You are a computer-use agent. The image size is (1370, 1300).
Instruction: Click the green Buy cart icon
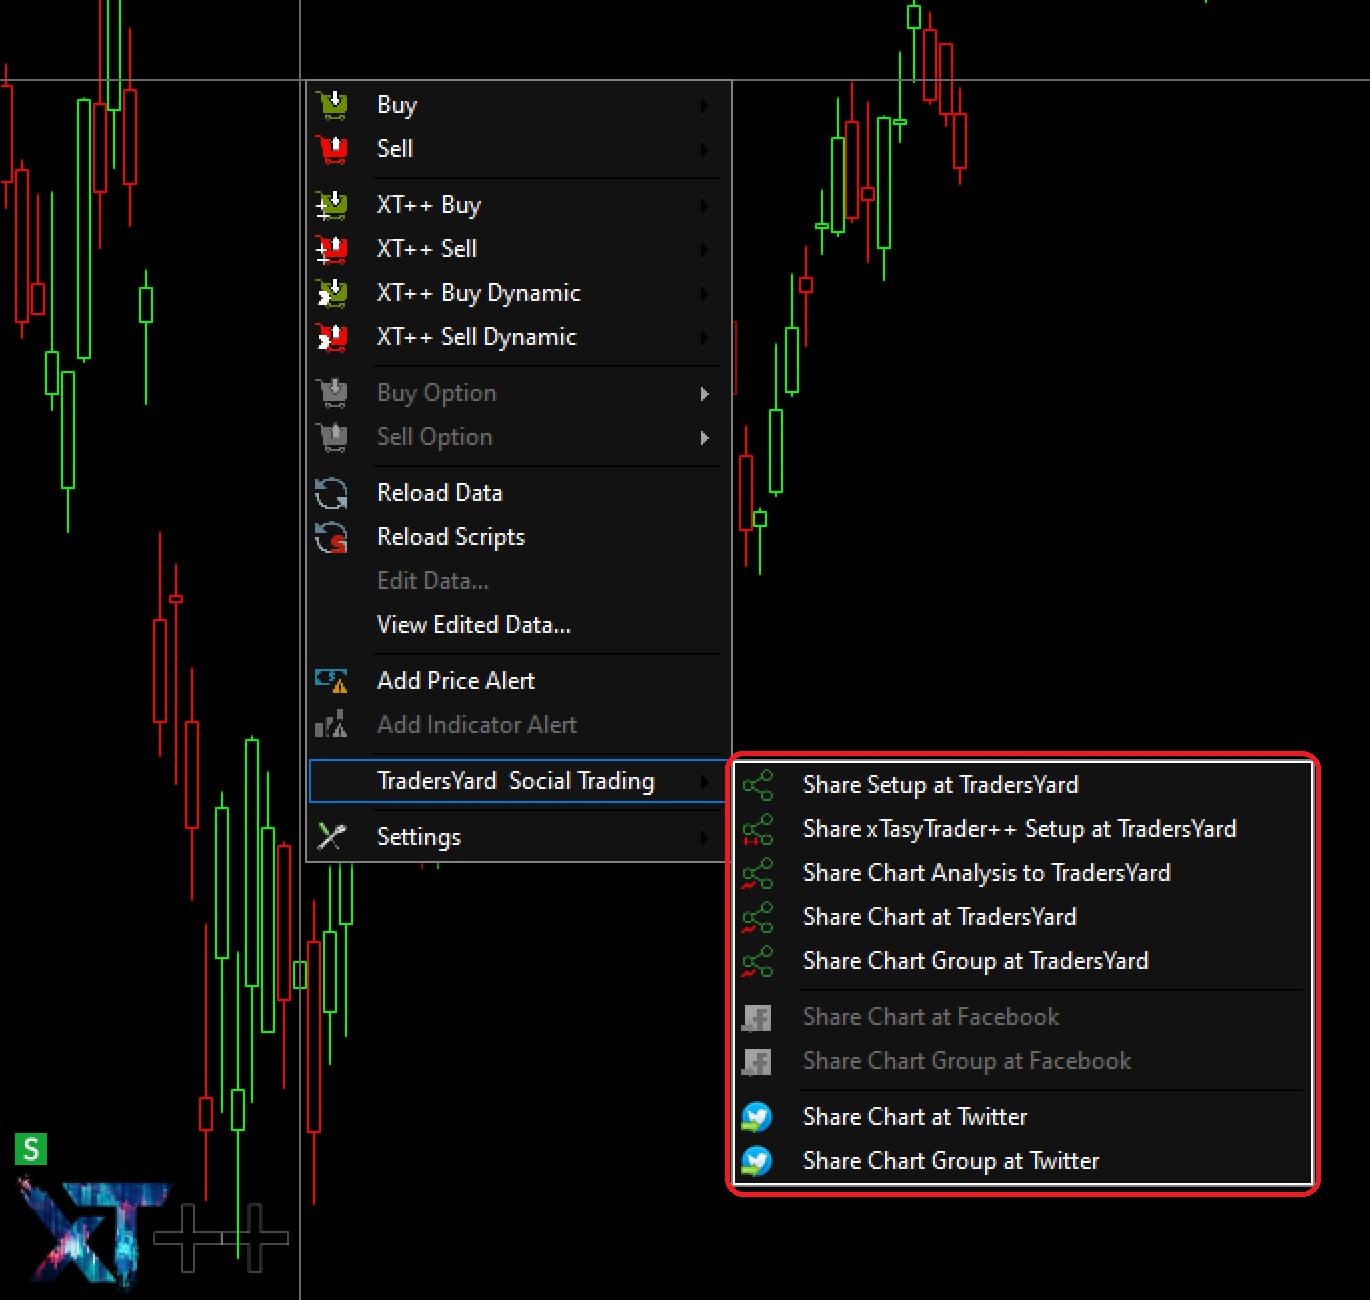[332, 104]
